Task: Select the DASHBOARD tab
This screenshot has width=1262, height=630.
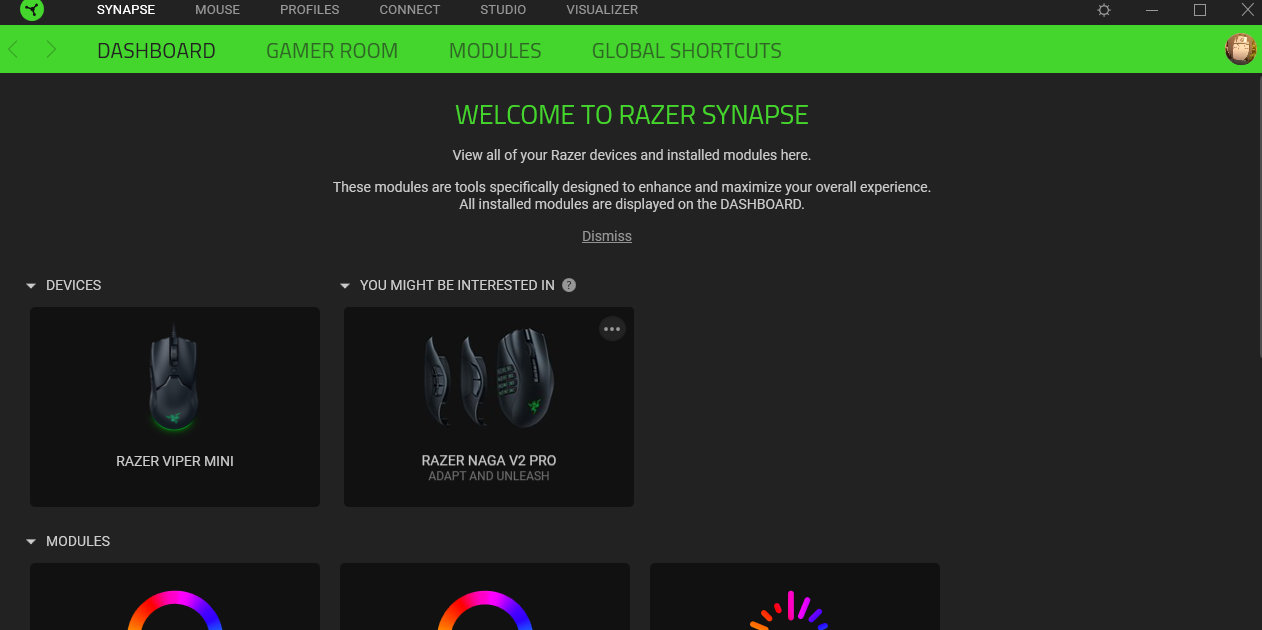Action: 156,50
